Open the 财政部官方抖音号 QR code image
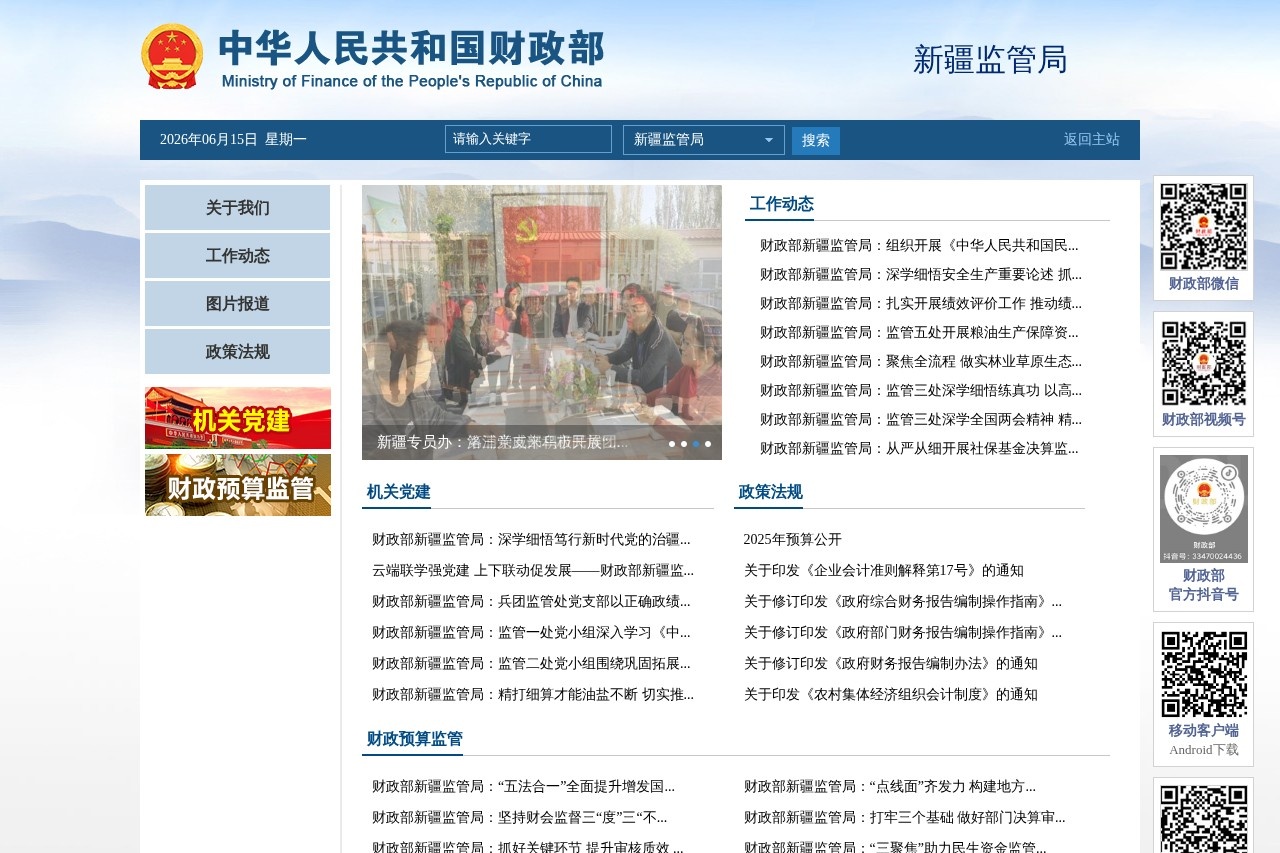Viewport: 1280px width, 853px height. coord(1203,509)
